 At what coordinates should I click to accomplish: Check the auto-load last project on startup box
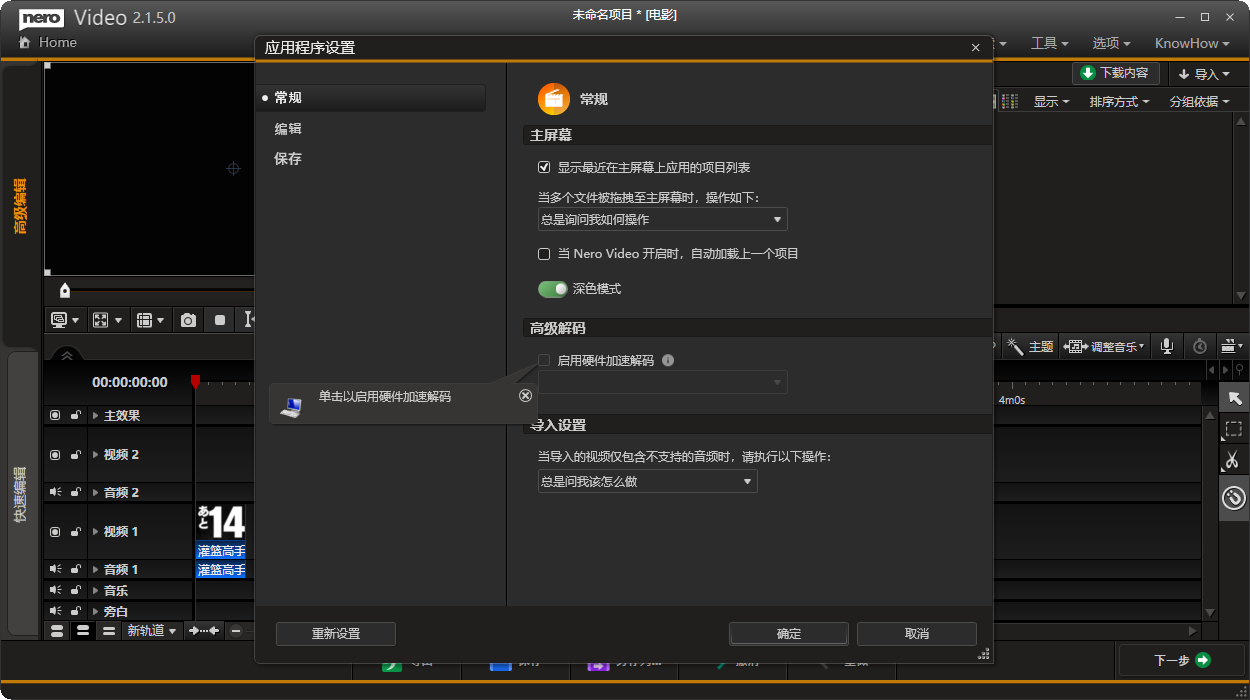[544, 254]
